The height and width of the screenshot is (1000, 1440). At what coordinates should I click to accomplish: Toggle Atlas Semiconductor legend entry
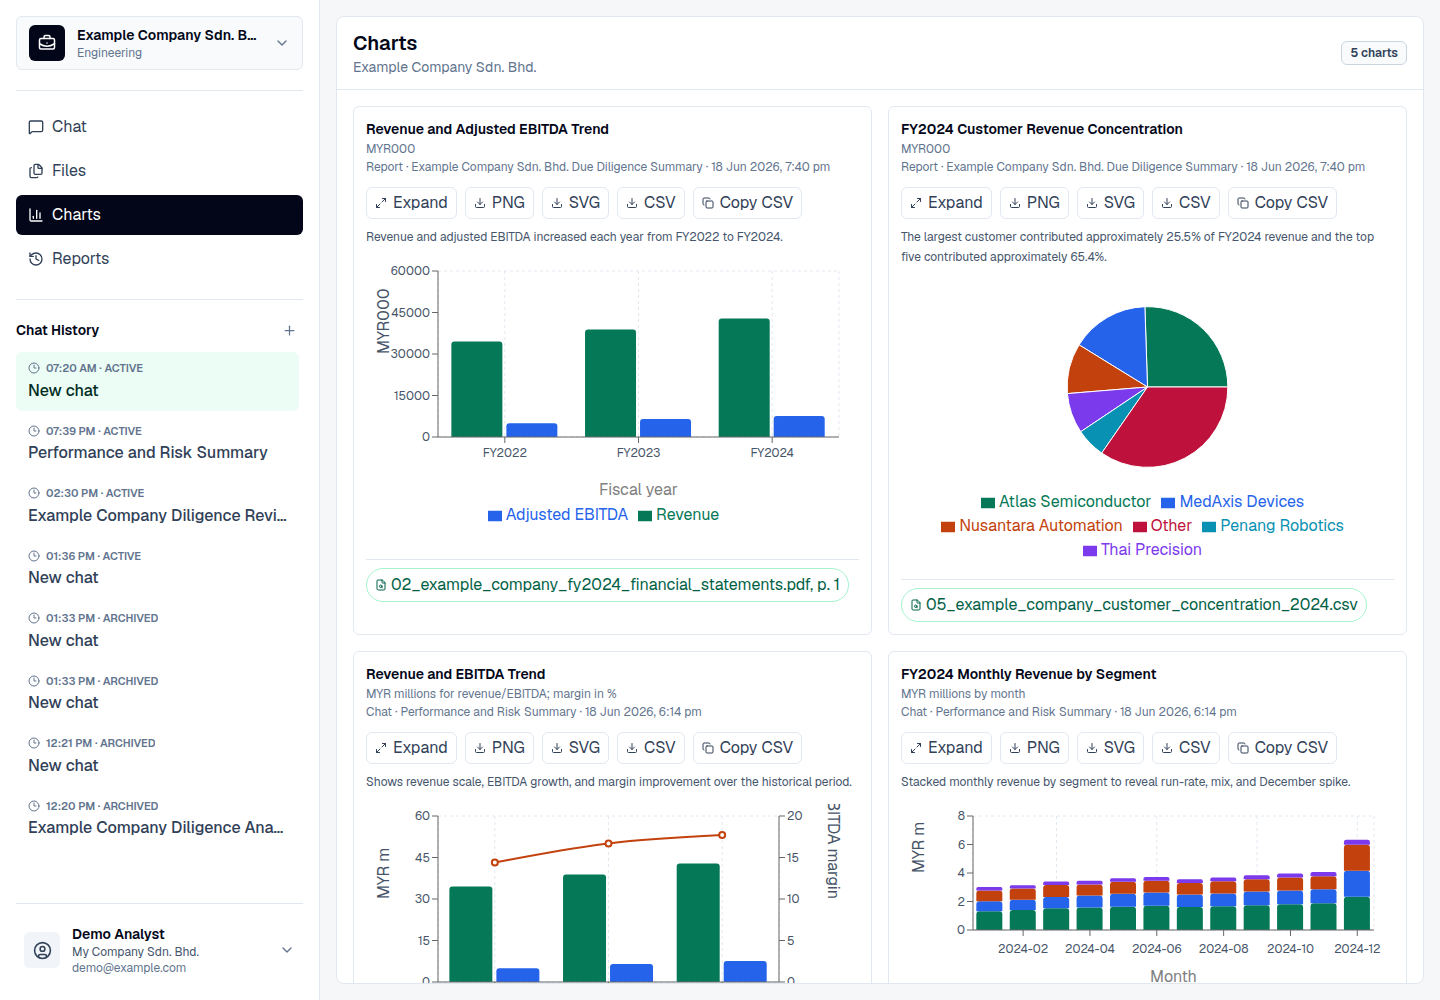click(x=1066, y=502)
